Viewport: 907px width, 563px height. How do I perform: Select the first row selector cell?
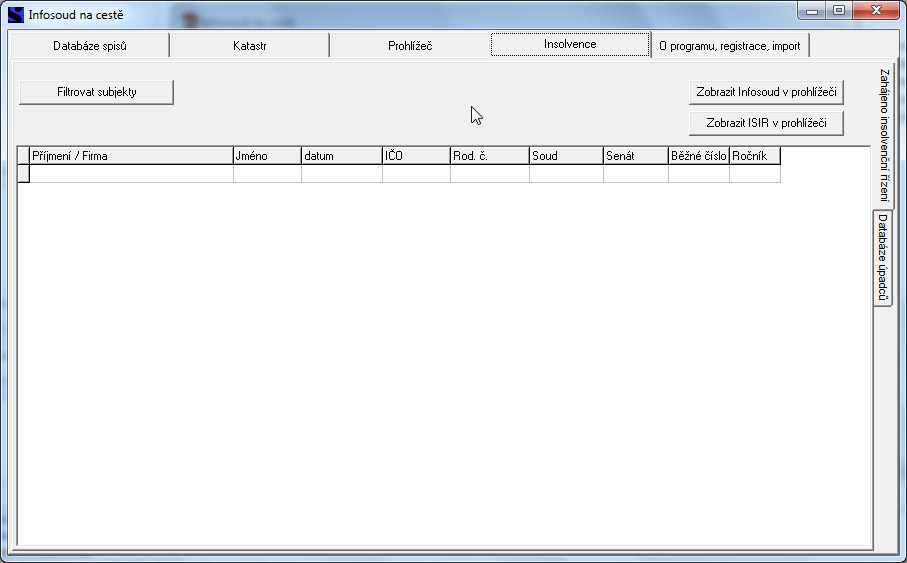coord(23,174)
